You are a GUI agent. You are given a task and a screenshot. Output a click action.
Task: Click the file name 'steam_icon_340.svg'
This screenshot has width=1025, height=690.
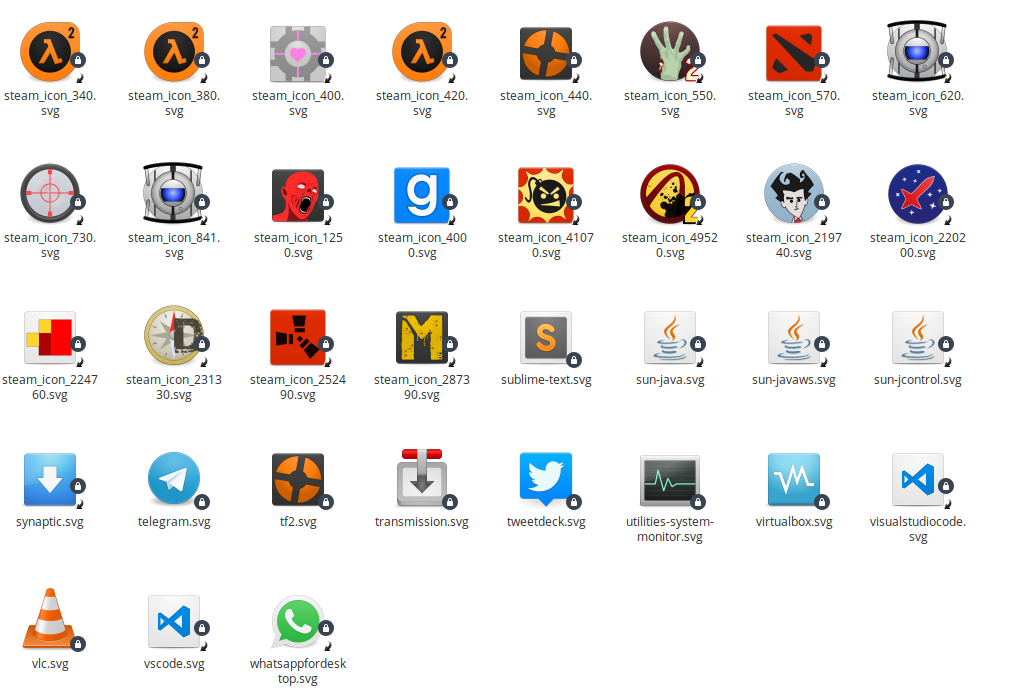[50, 103]
